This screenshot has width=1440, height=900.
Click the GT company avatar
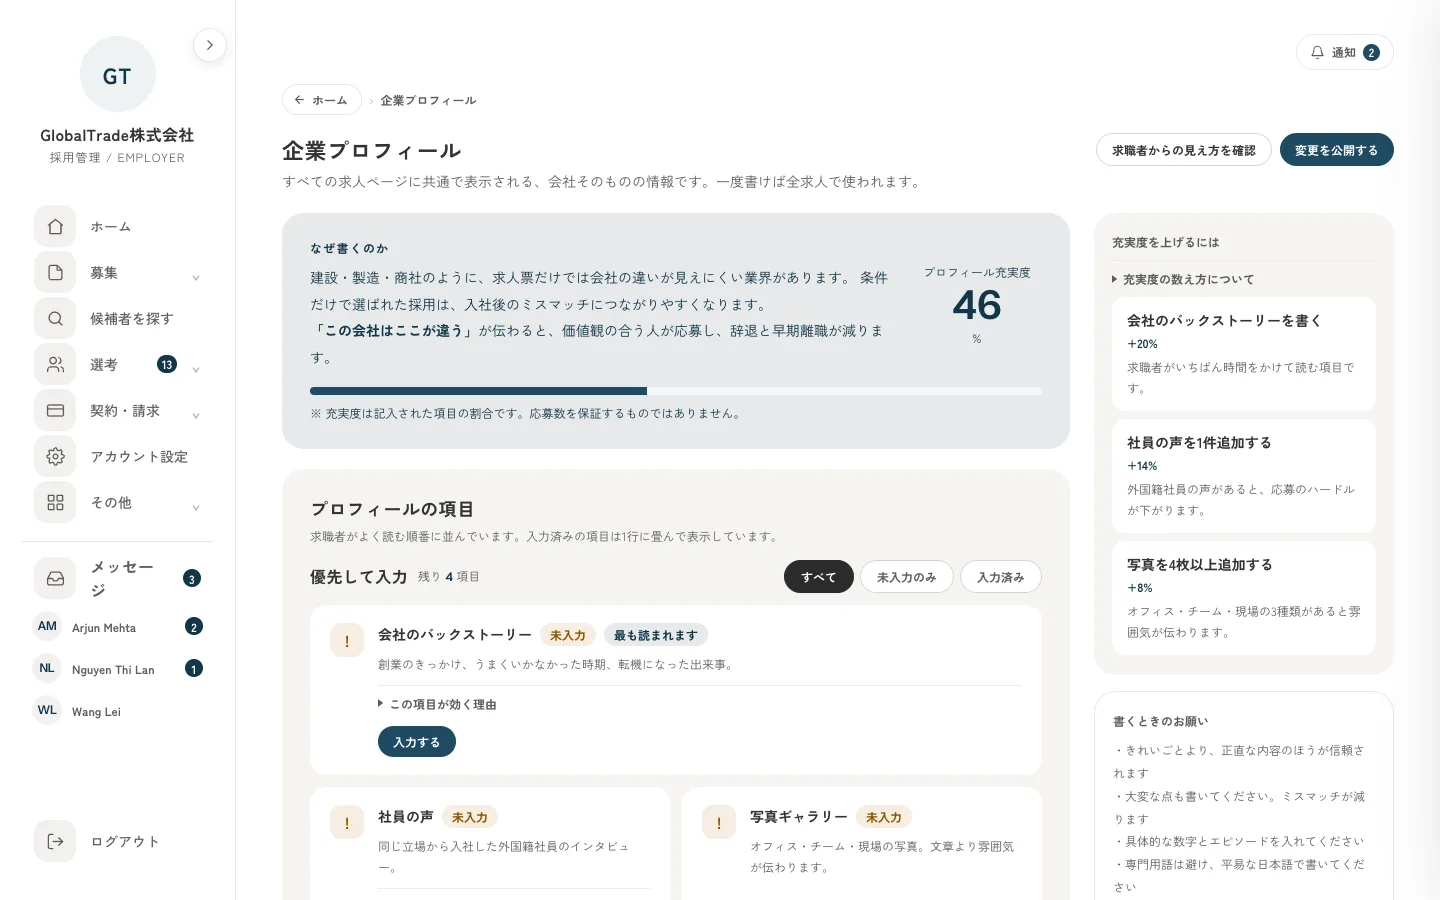pos(117,75)
